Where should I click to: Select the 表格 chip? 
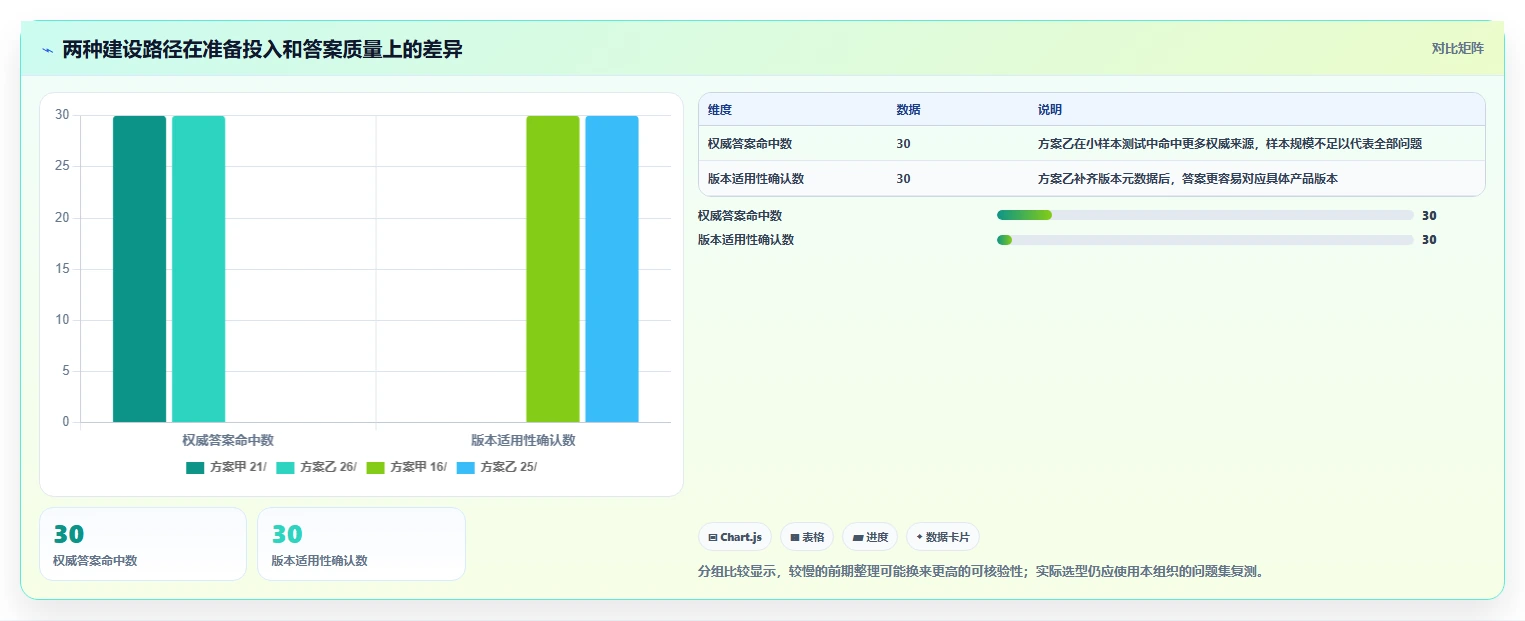[x=807, y=537]
